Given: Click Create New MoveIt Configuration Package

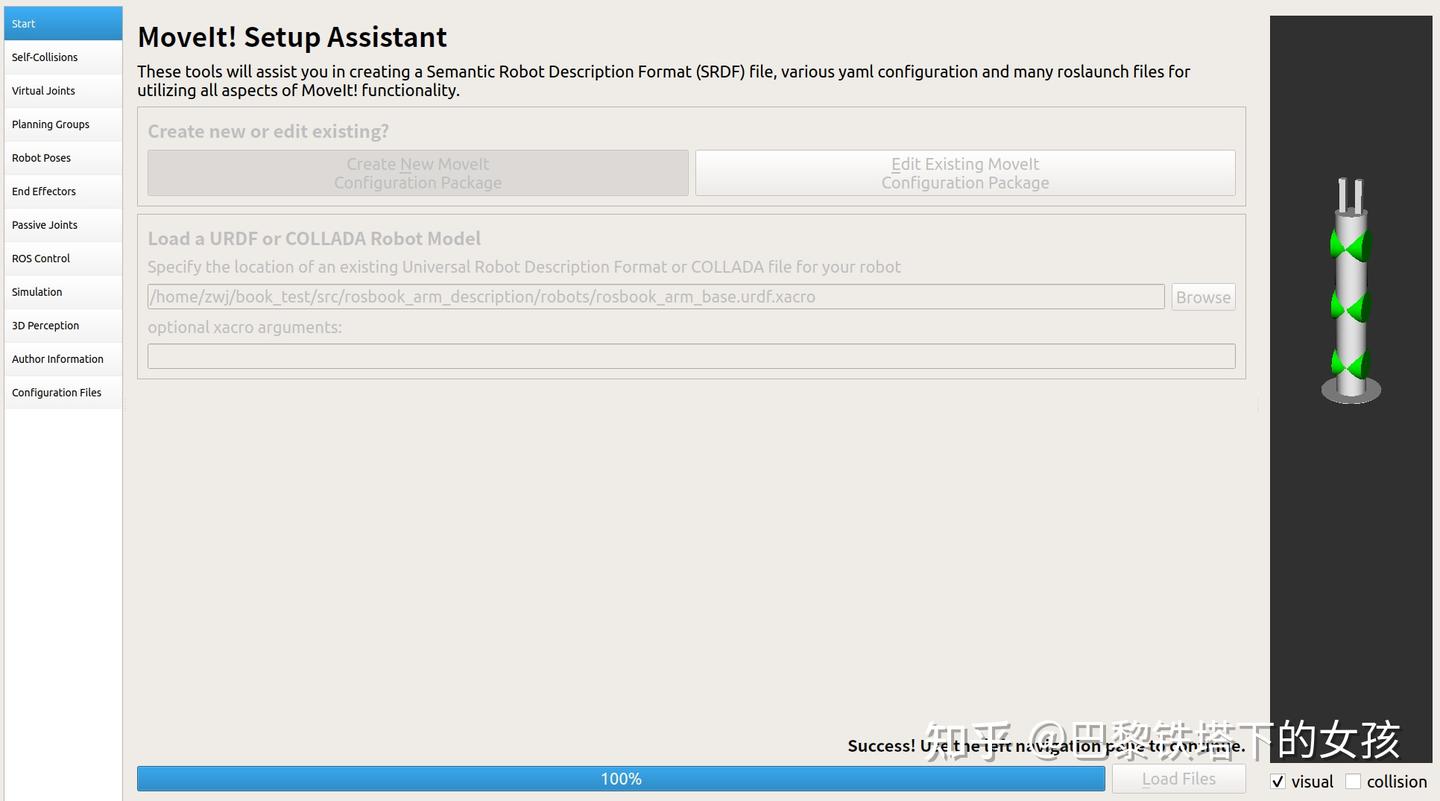Looking at the screenshot, I should (x=417, y=172).
